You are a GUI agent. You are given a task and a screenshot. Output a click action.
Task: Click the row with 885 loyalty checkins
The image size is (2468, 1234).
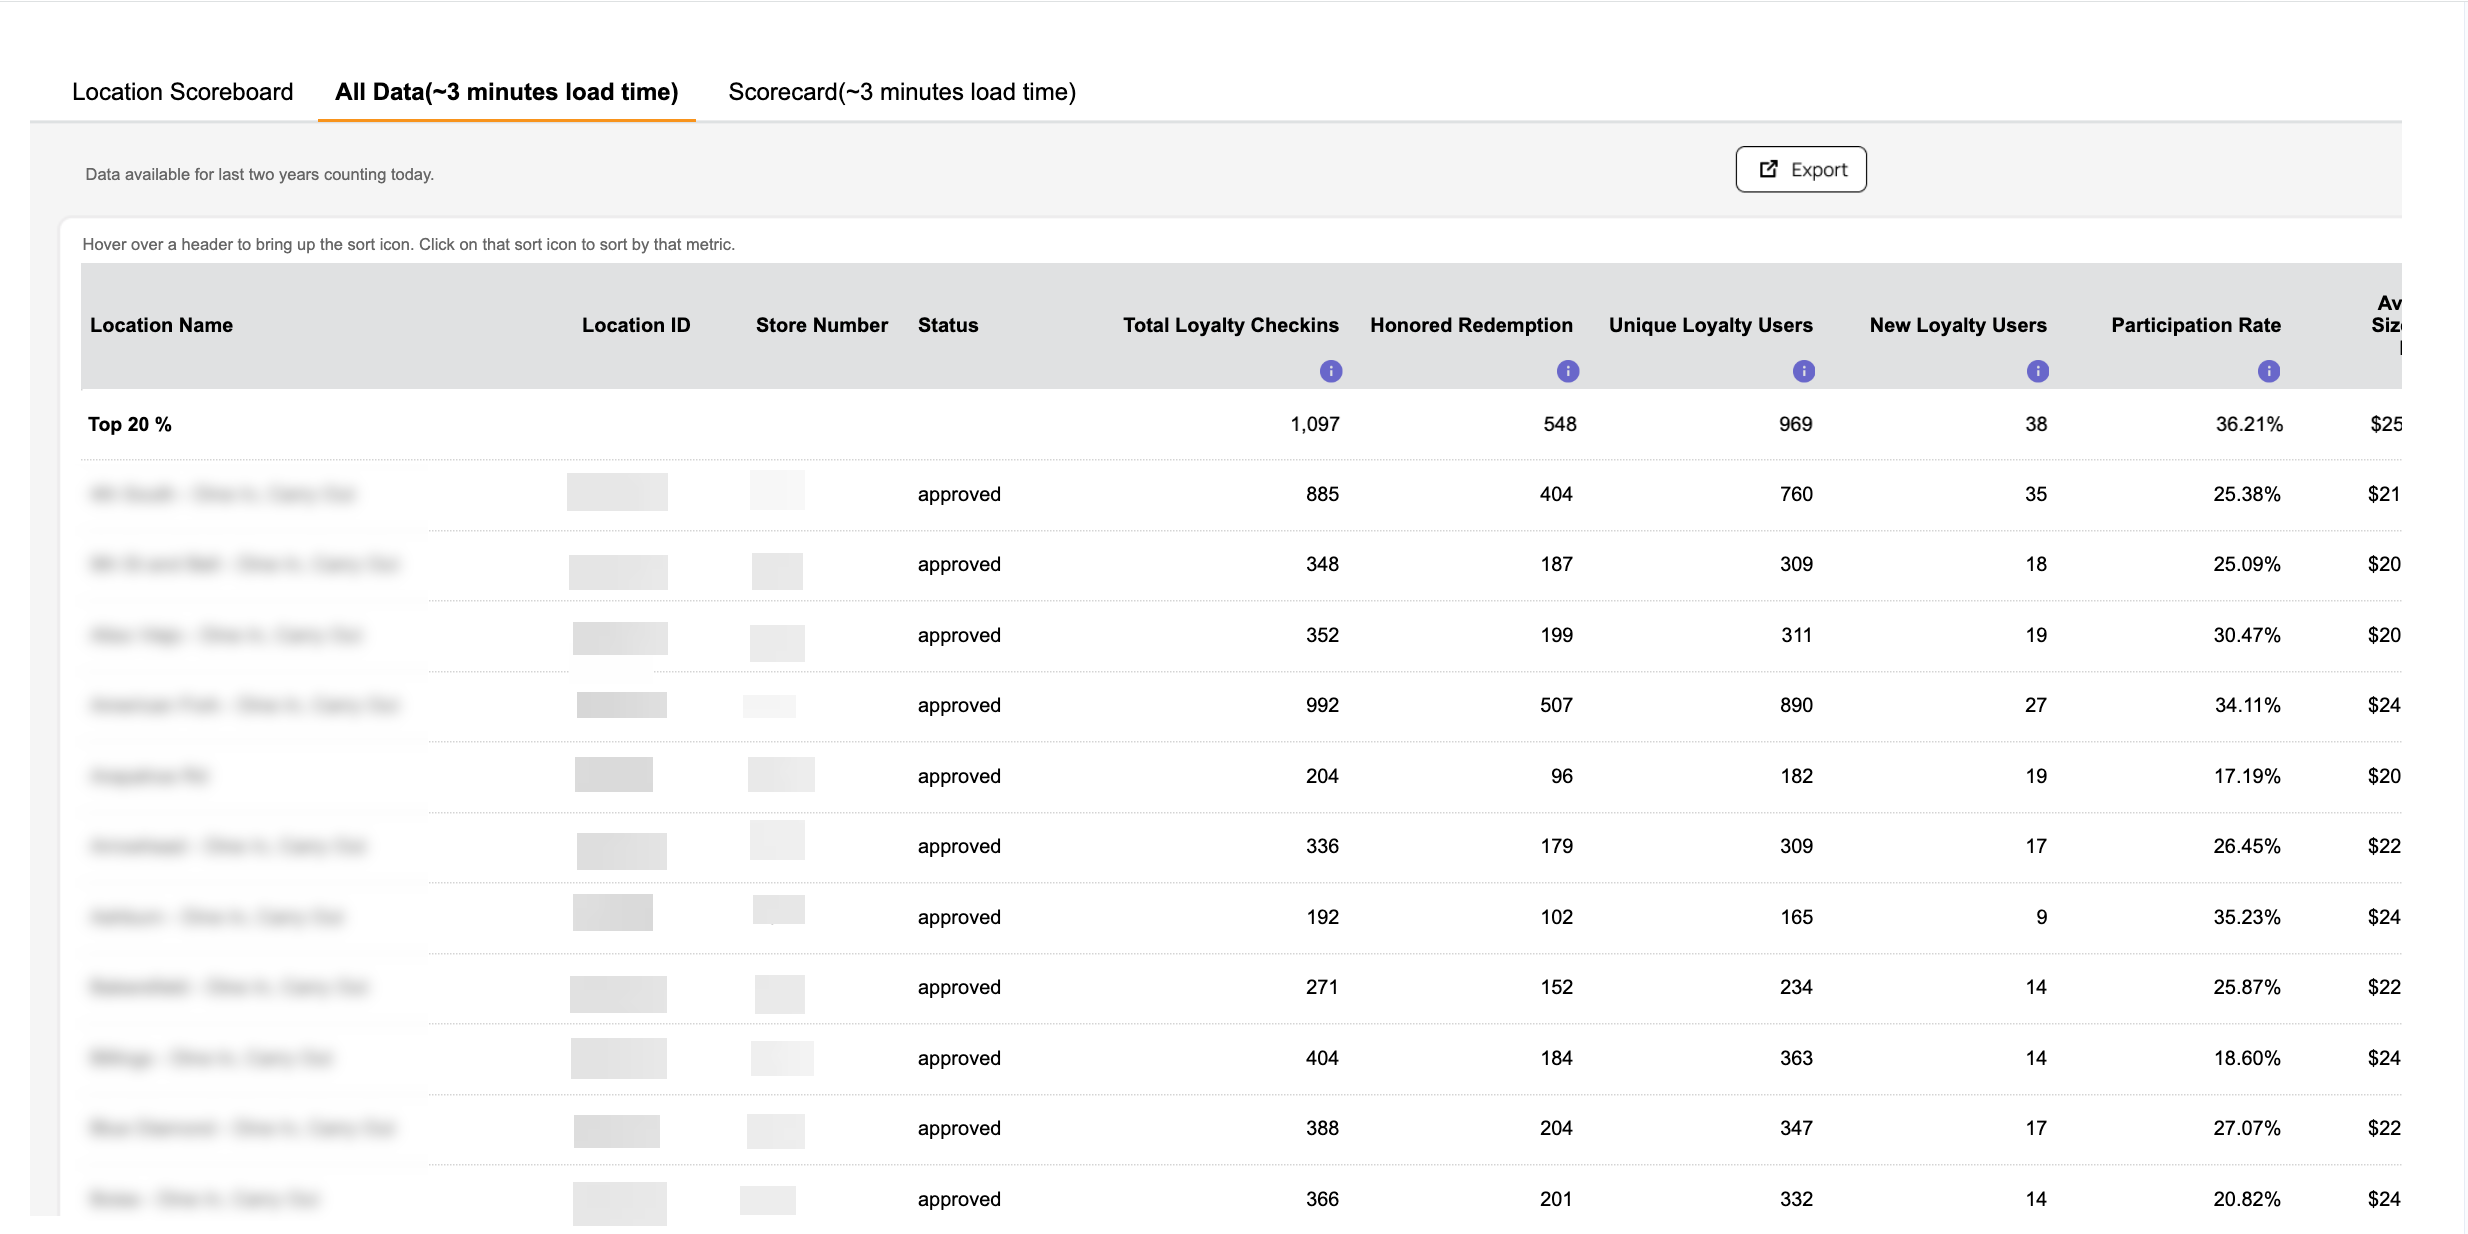click(x=1241, y=494)
